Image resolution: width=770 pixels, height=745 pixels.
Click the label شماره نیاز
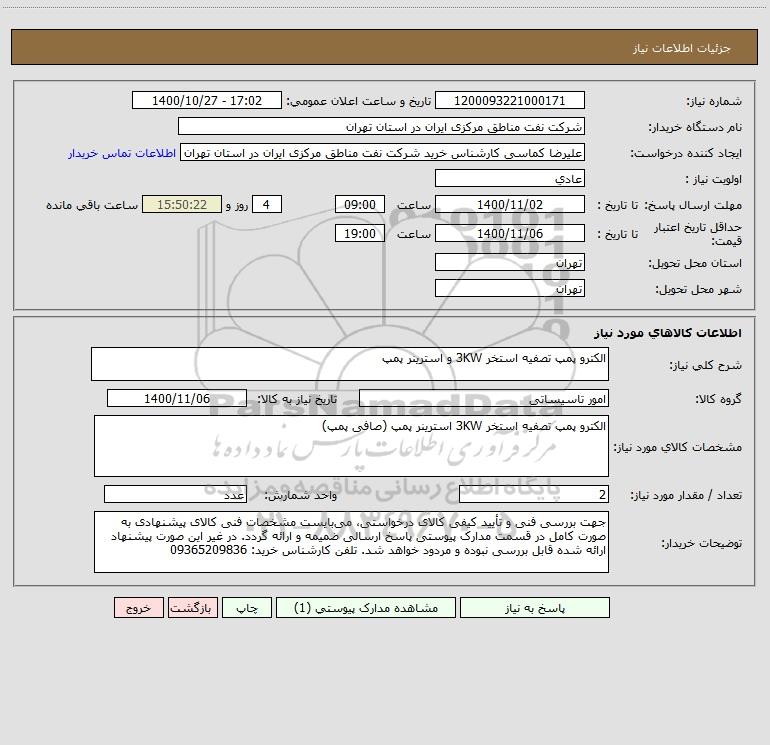point(714,101)
